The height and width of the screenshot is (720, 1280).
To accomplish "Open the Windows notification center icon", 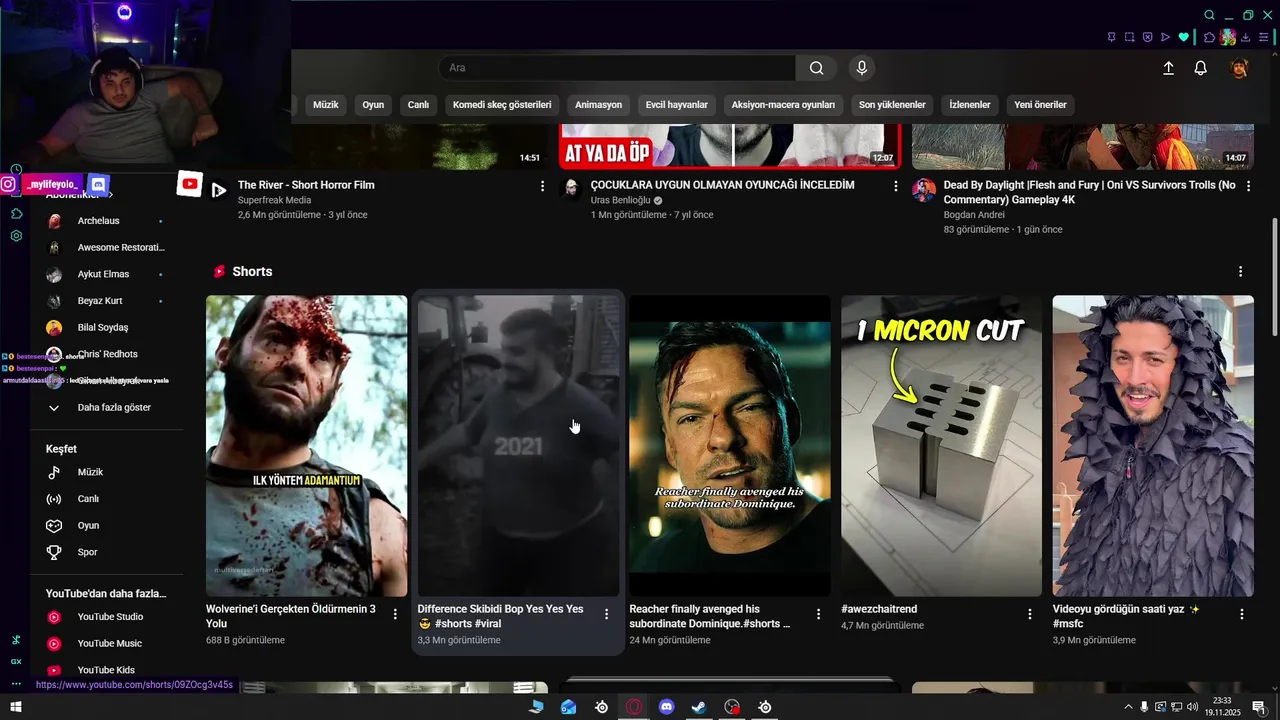I will coord(1259,707).
